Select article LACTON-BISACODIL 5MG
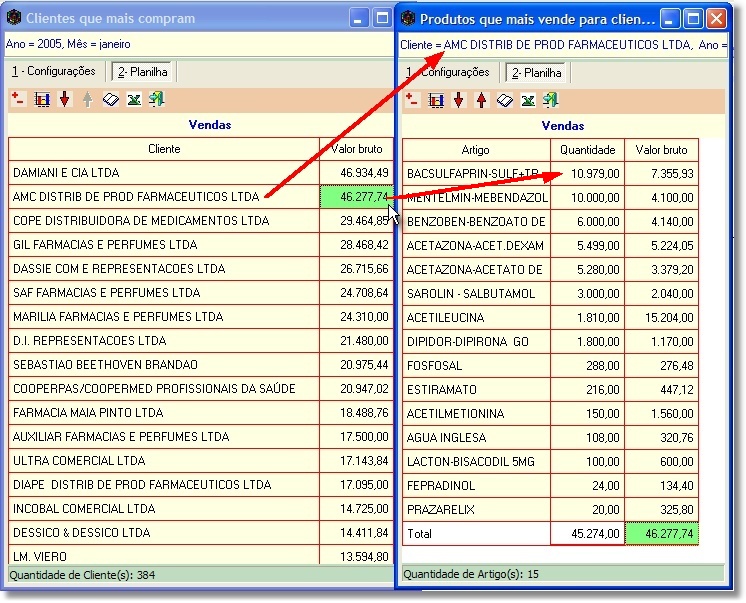This screenshot has height=603, width=746. tap(476, 462)
